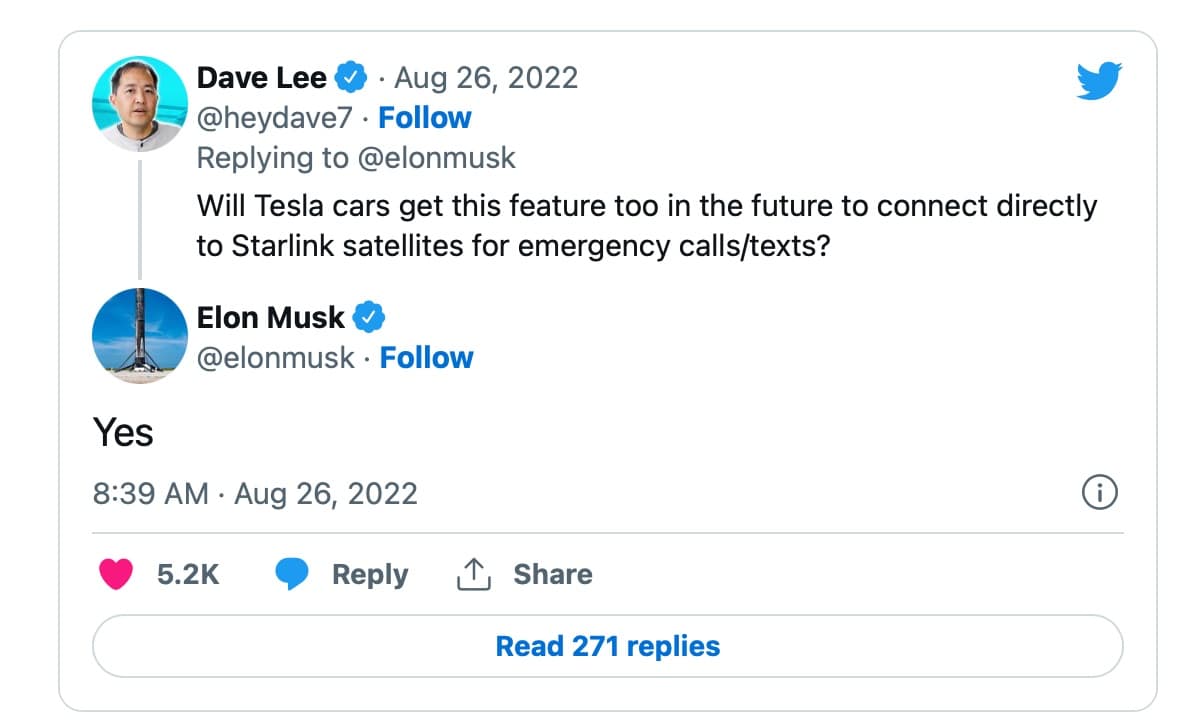Click Elon Musk's verified badge
1202x728 pixels.
coord(369,318)
